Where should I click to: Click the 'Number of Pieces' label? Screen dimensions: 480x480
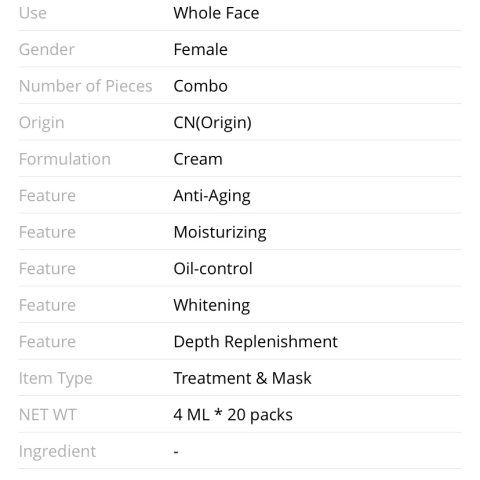click(86, 86)
